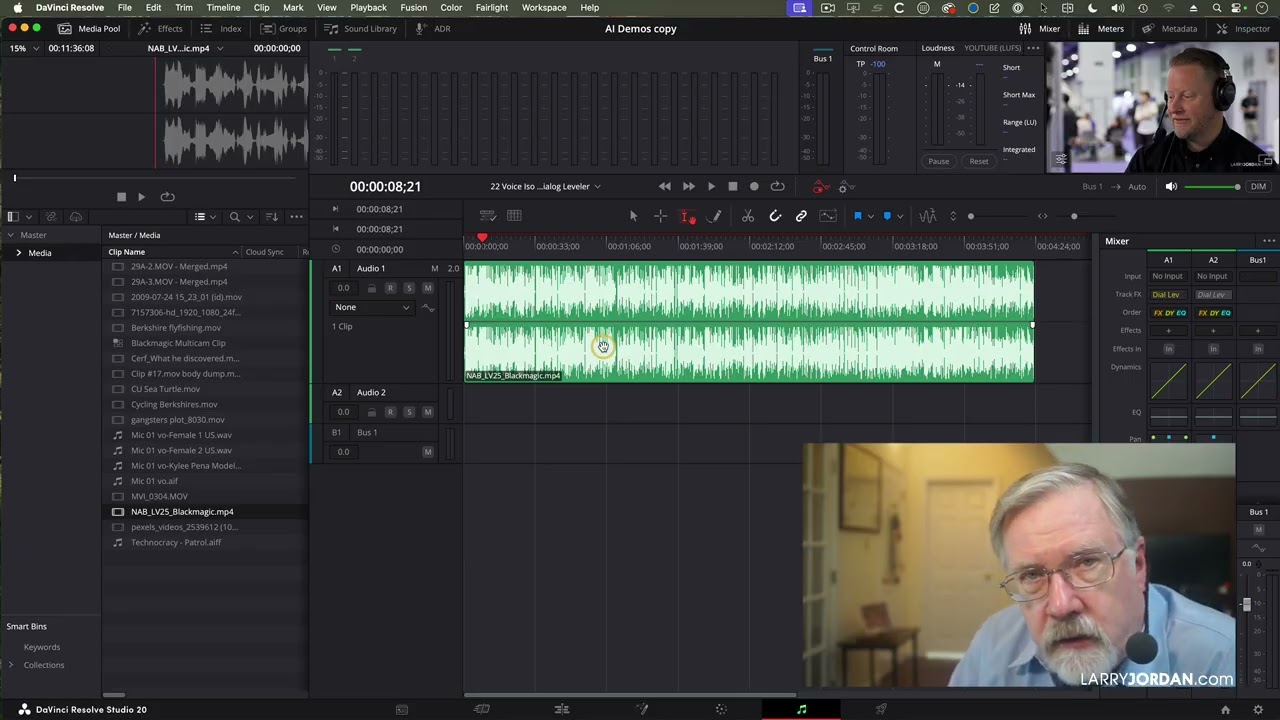
Task: Toggle timeline Snapping magnet icon
Action: [x=775, y=216]
